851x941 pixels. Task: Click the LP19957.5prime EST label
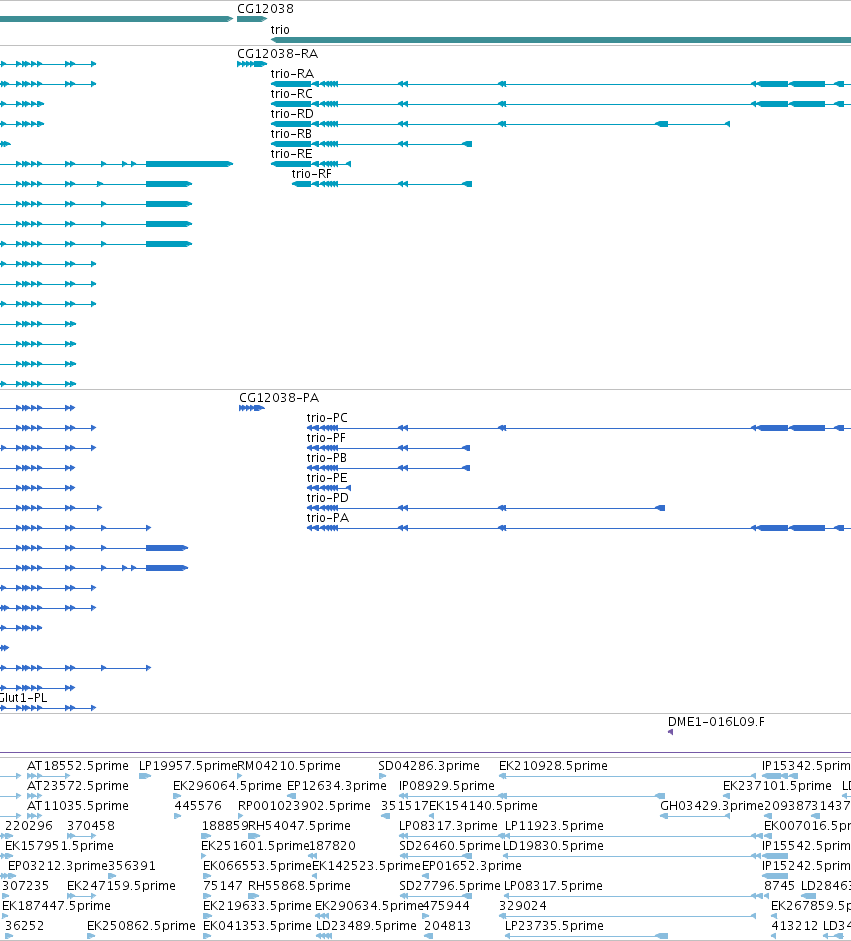[188, 766]
